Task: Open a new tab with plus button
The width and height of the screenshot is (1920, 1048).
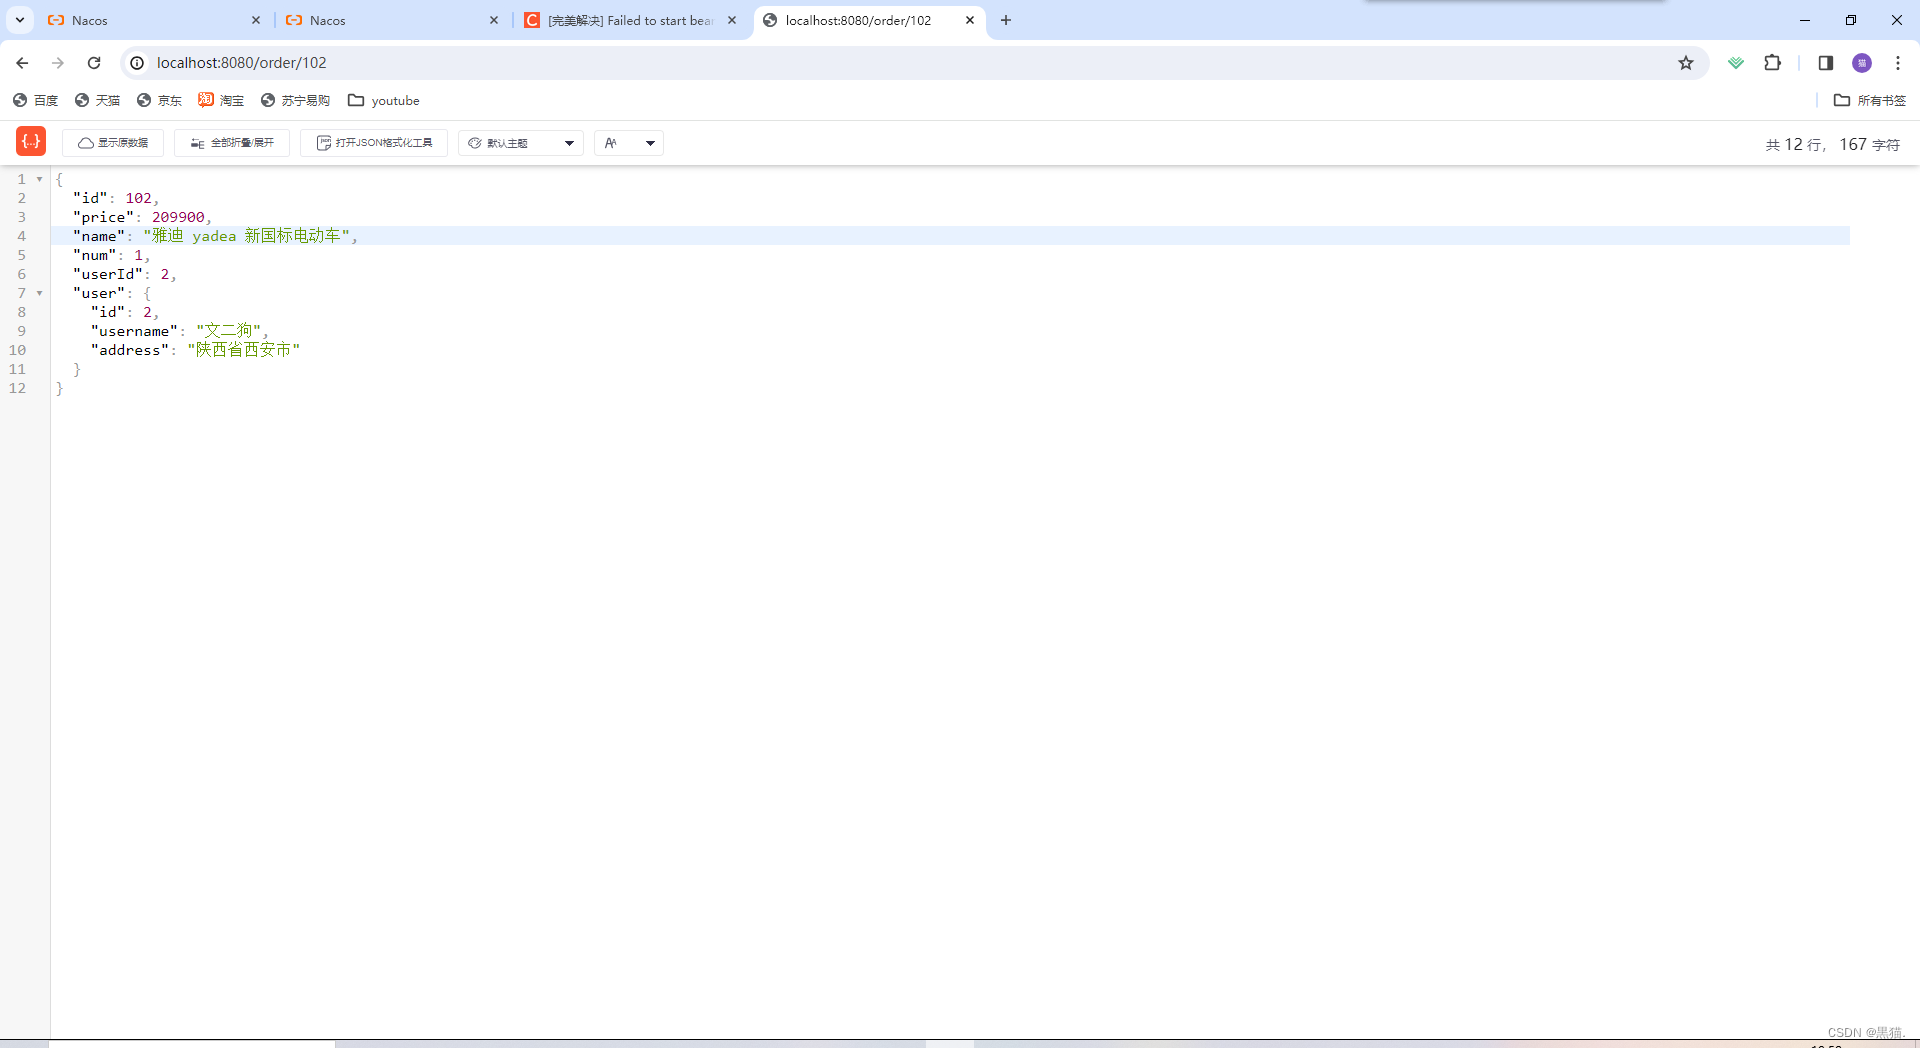Action: (x=1006, y=20)
